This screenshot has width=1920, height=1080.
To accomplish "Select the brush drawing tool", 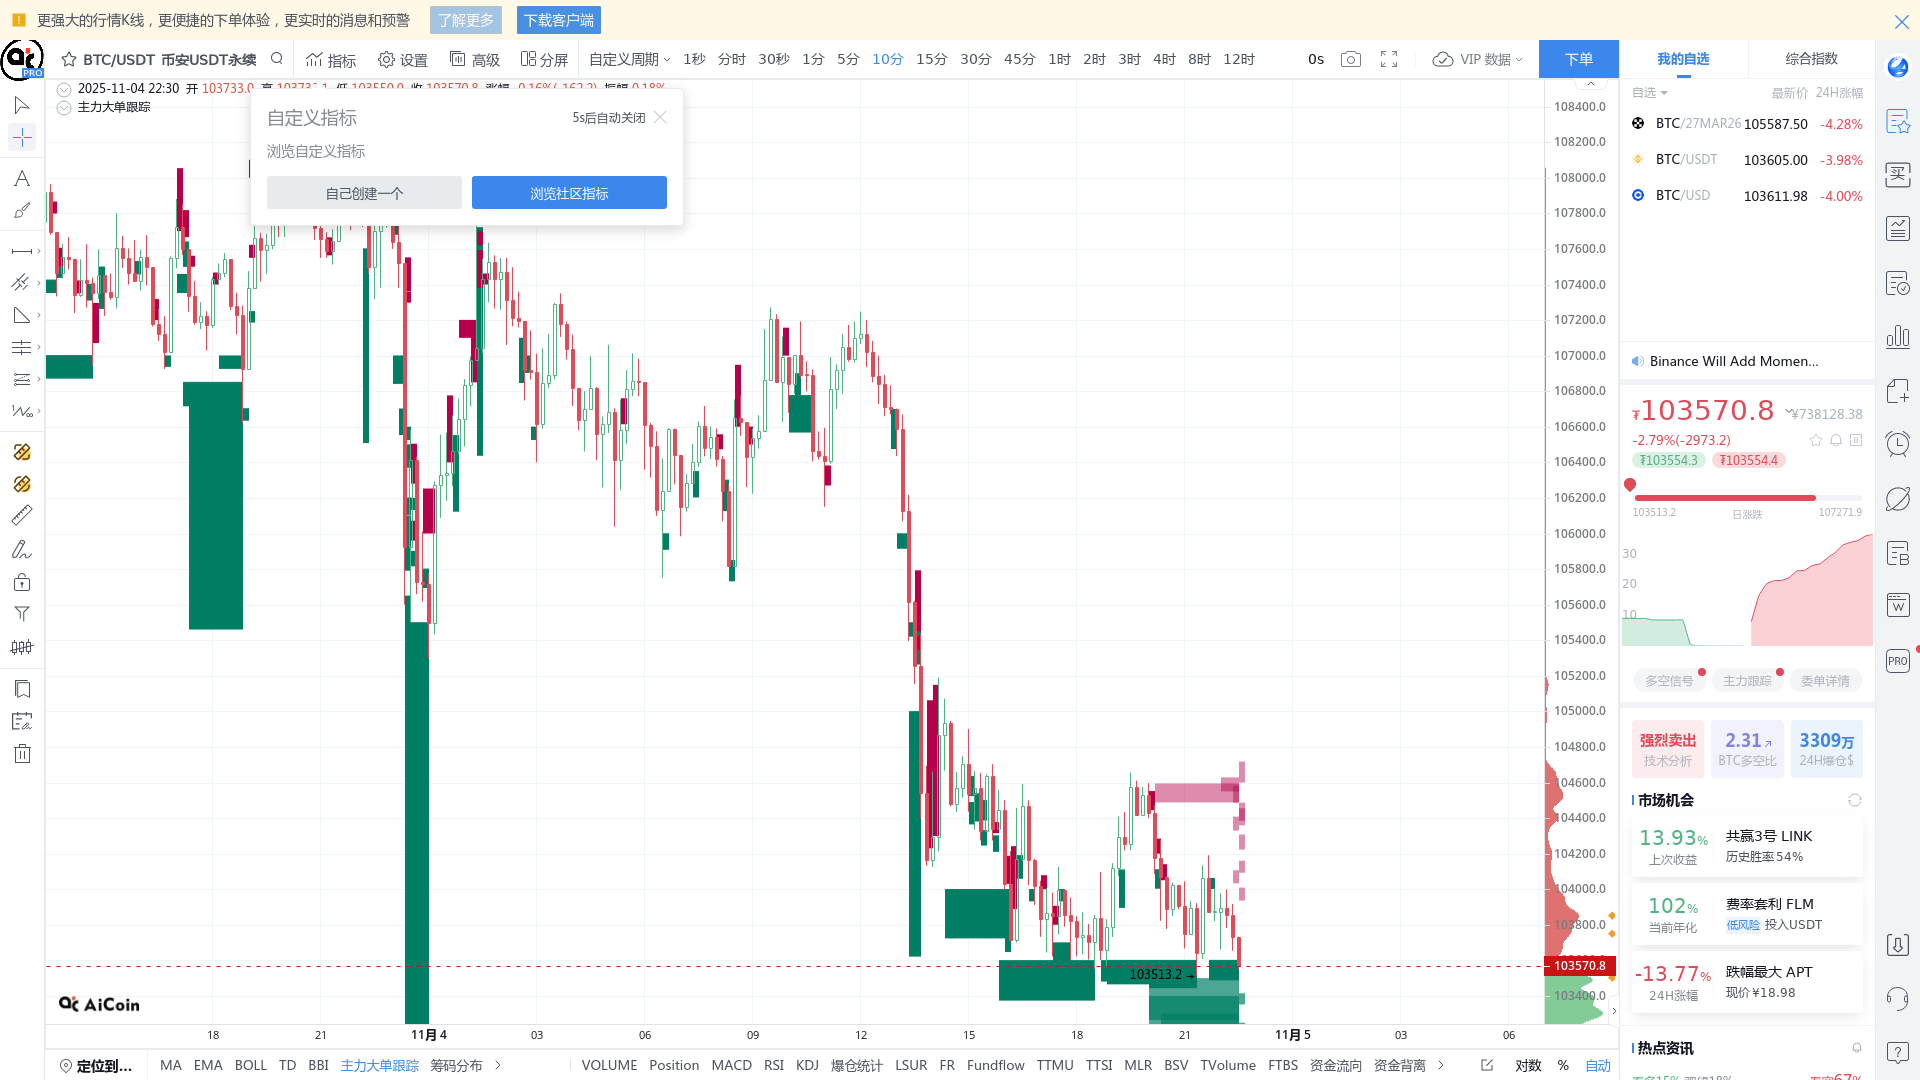I will [21, 211].
